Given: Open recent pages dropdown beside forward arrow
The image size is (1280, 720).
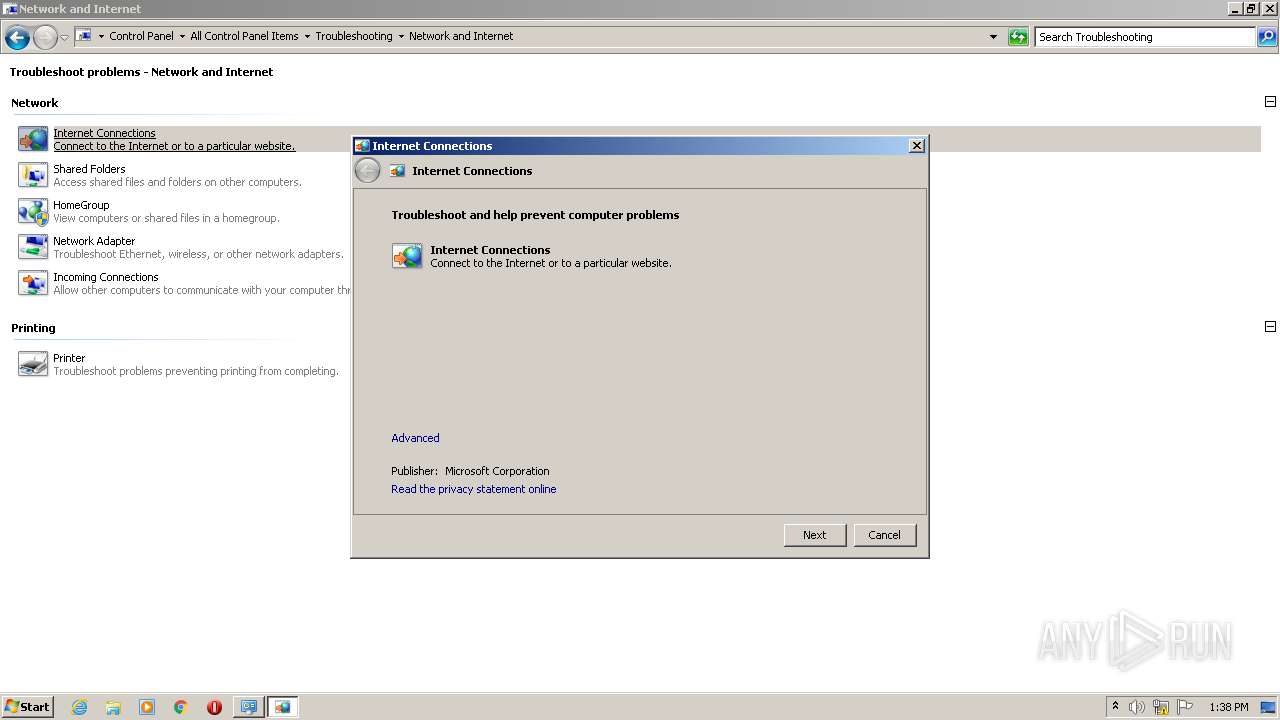Looking at the screenshot, I should tap(65, 38).
